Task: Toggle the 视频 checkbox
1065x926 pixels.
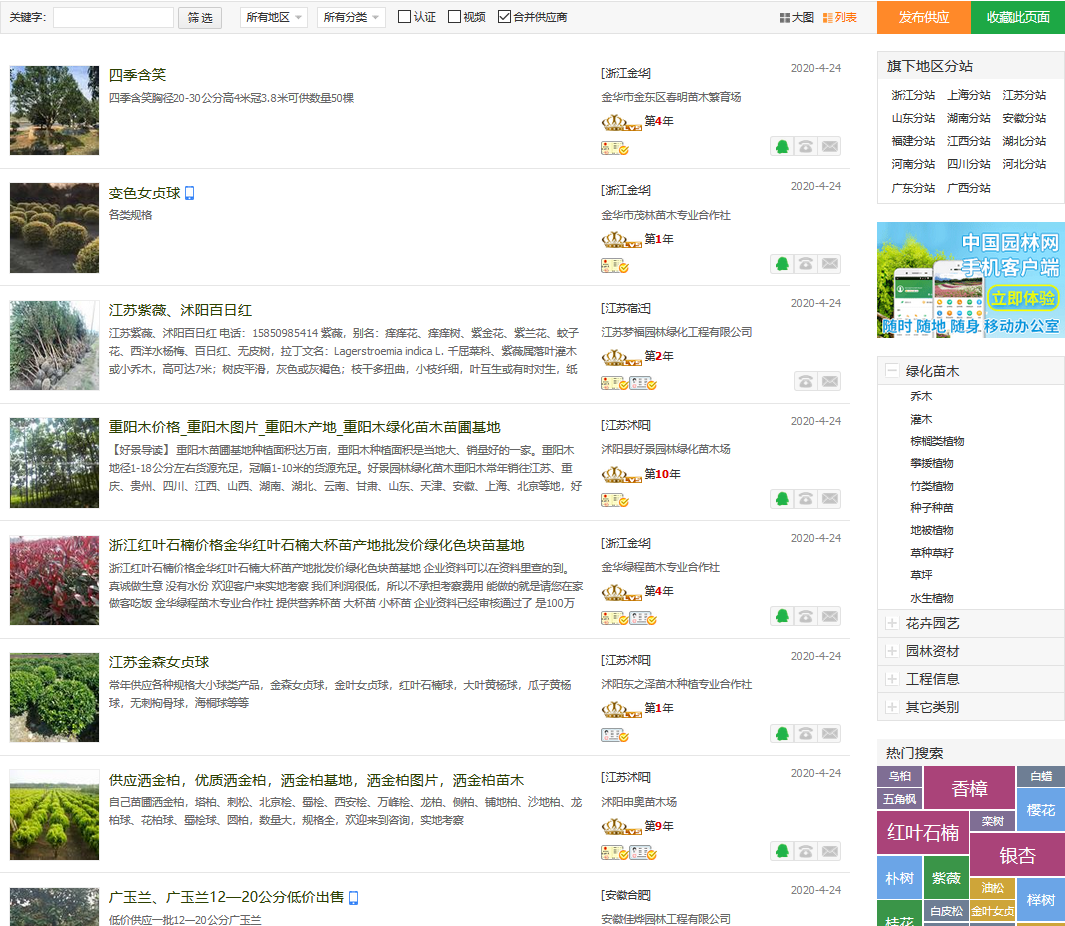Action: pos(454,16)
